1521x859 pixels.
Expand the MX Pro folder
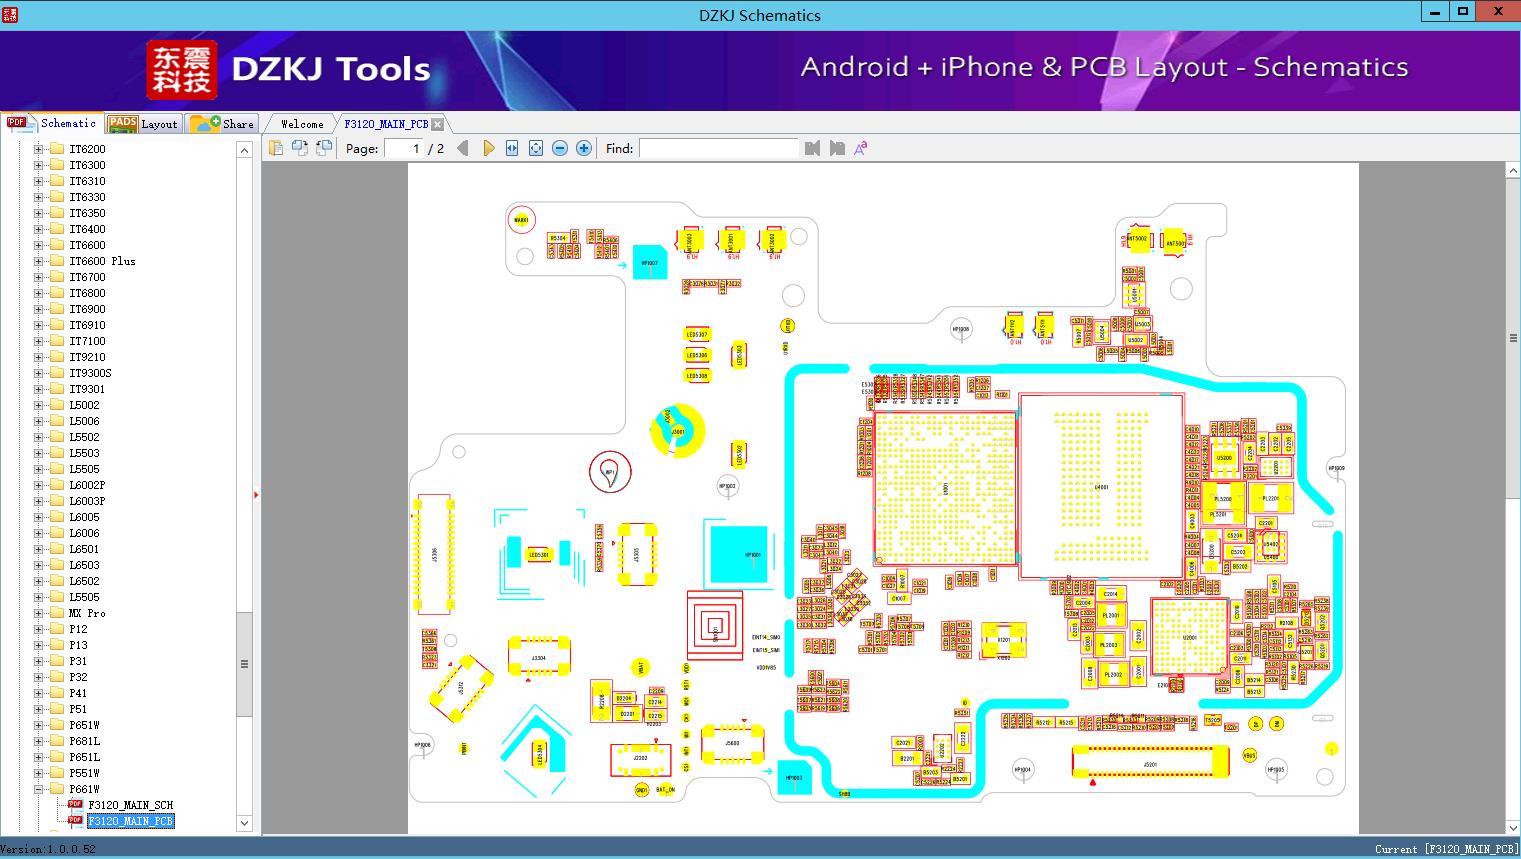[x=39, y=613]
